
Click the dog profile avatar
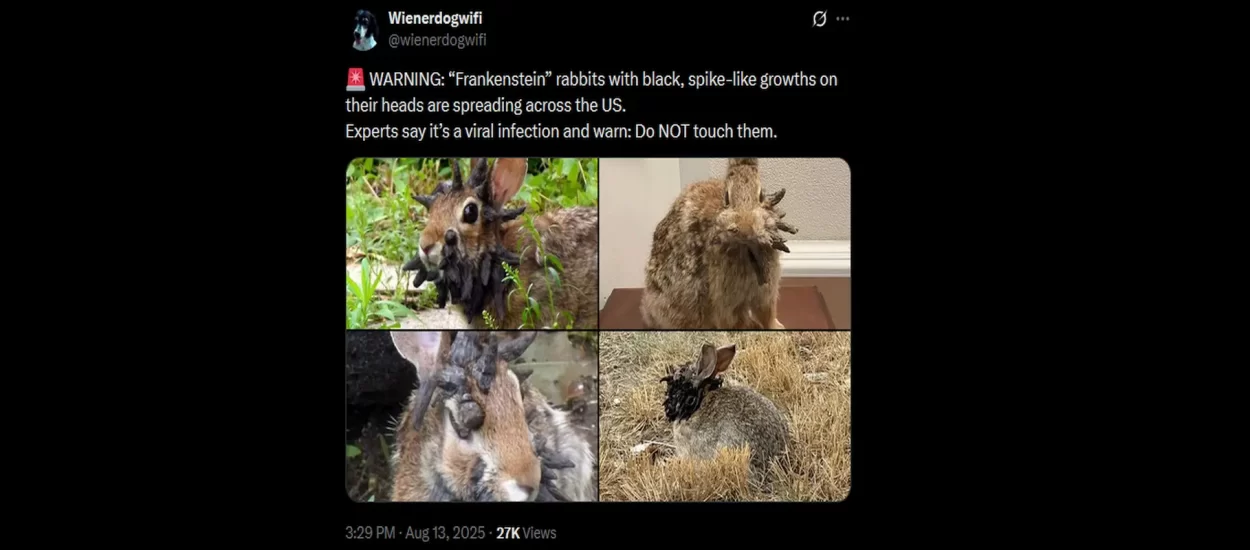(365, 30)
